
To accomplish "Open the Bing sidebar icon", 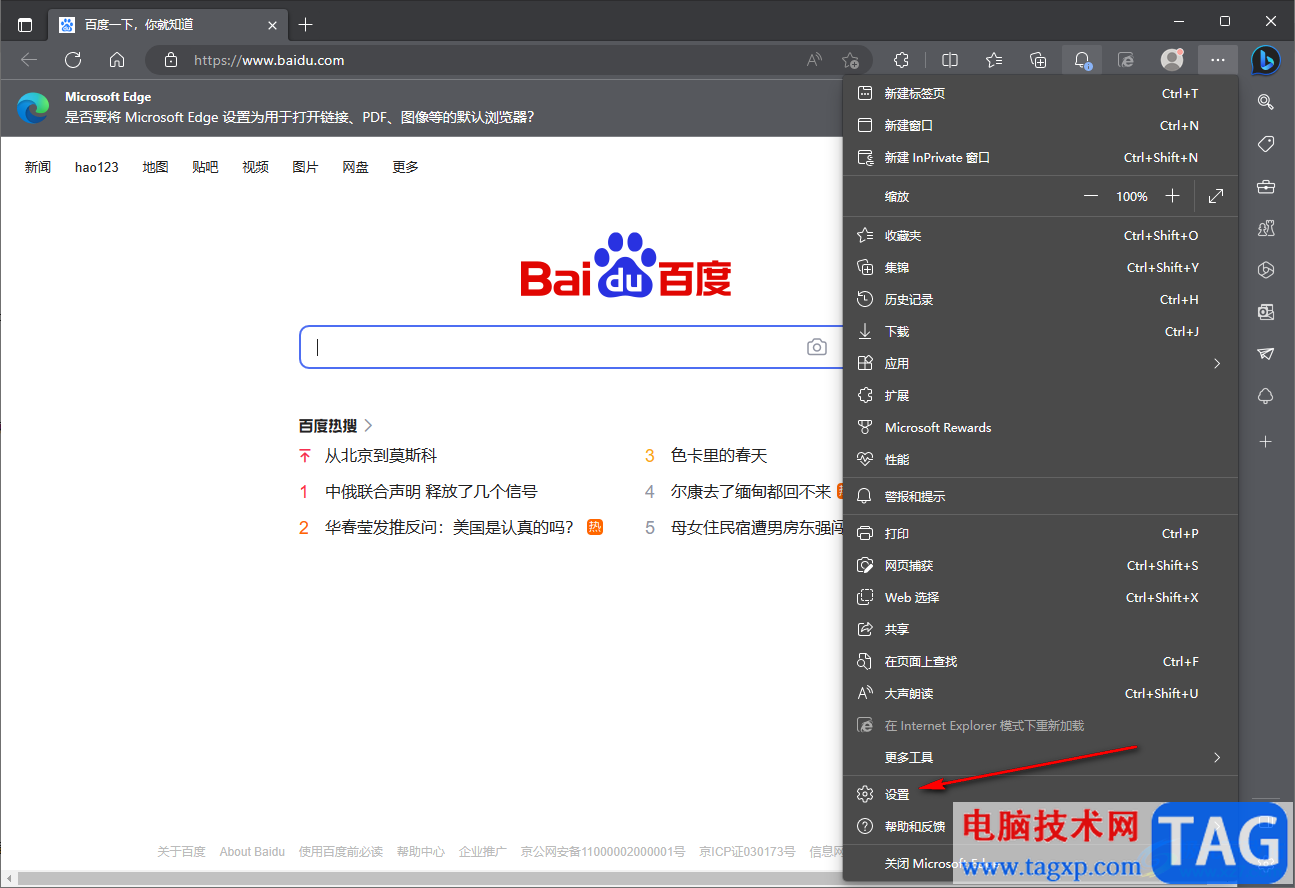I will (1265, 60).
